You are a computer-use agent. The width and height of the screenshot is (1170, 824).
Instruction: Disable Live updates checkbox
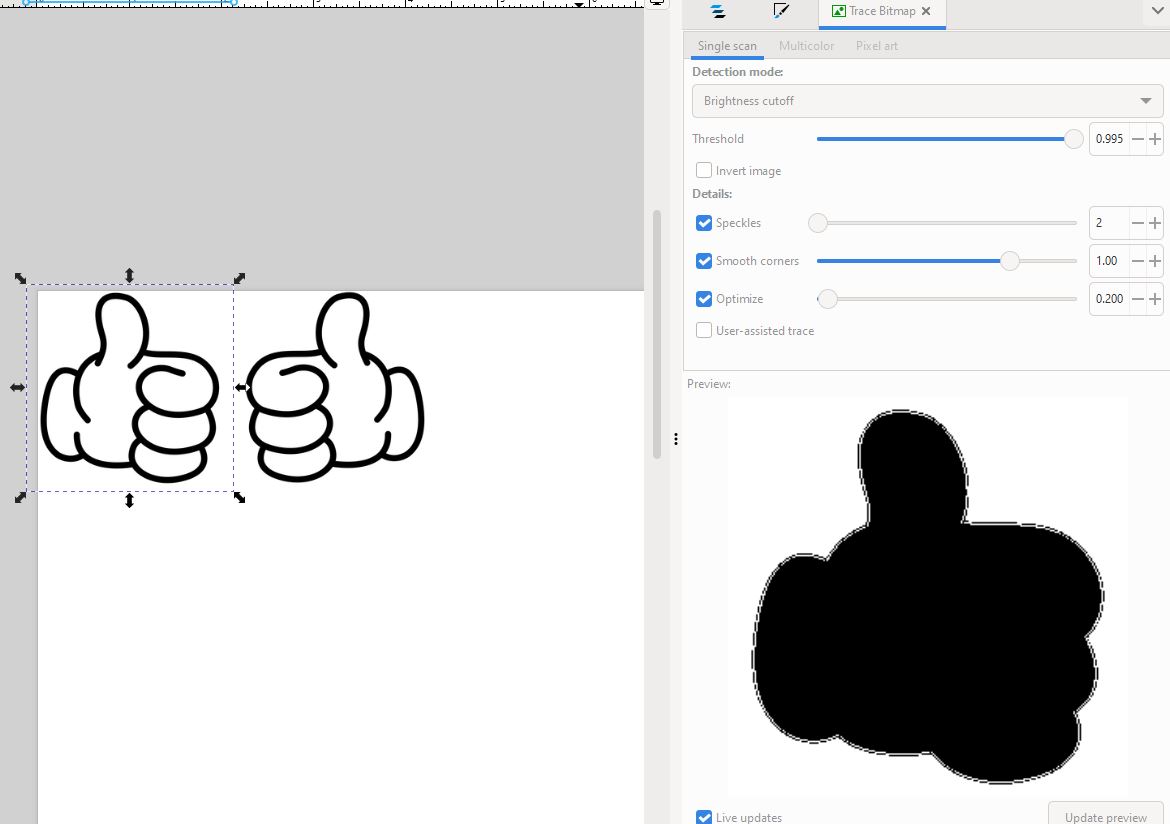tap(704, 817)
